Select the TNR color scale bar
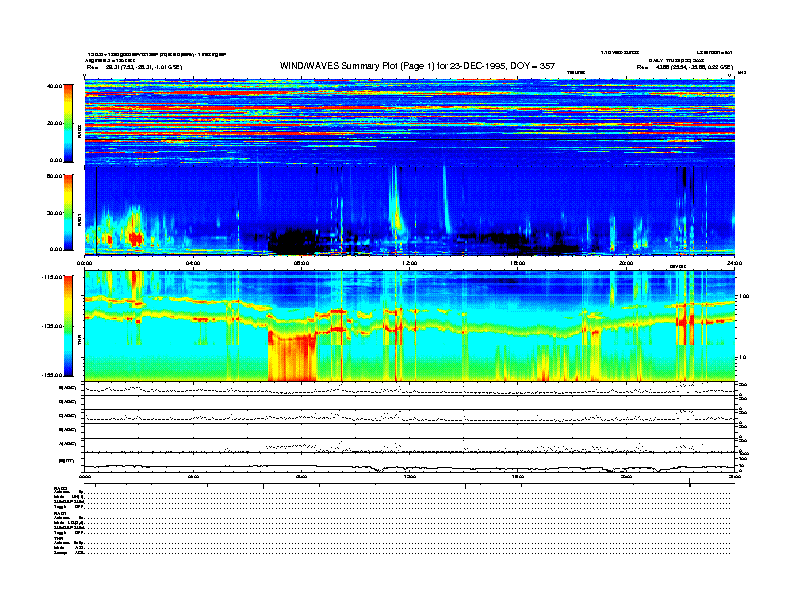The height and width of the screenshot is (612, 792). click(68, 326)
